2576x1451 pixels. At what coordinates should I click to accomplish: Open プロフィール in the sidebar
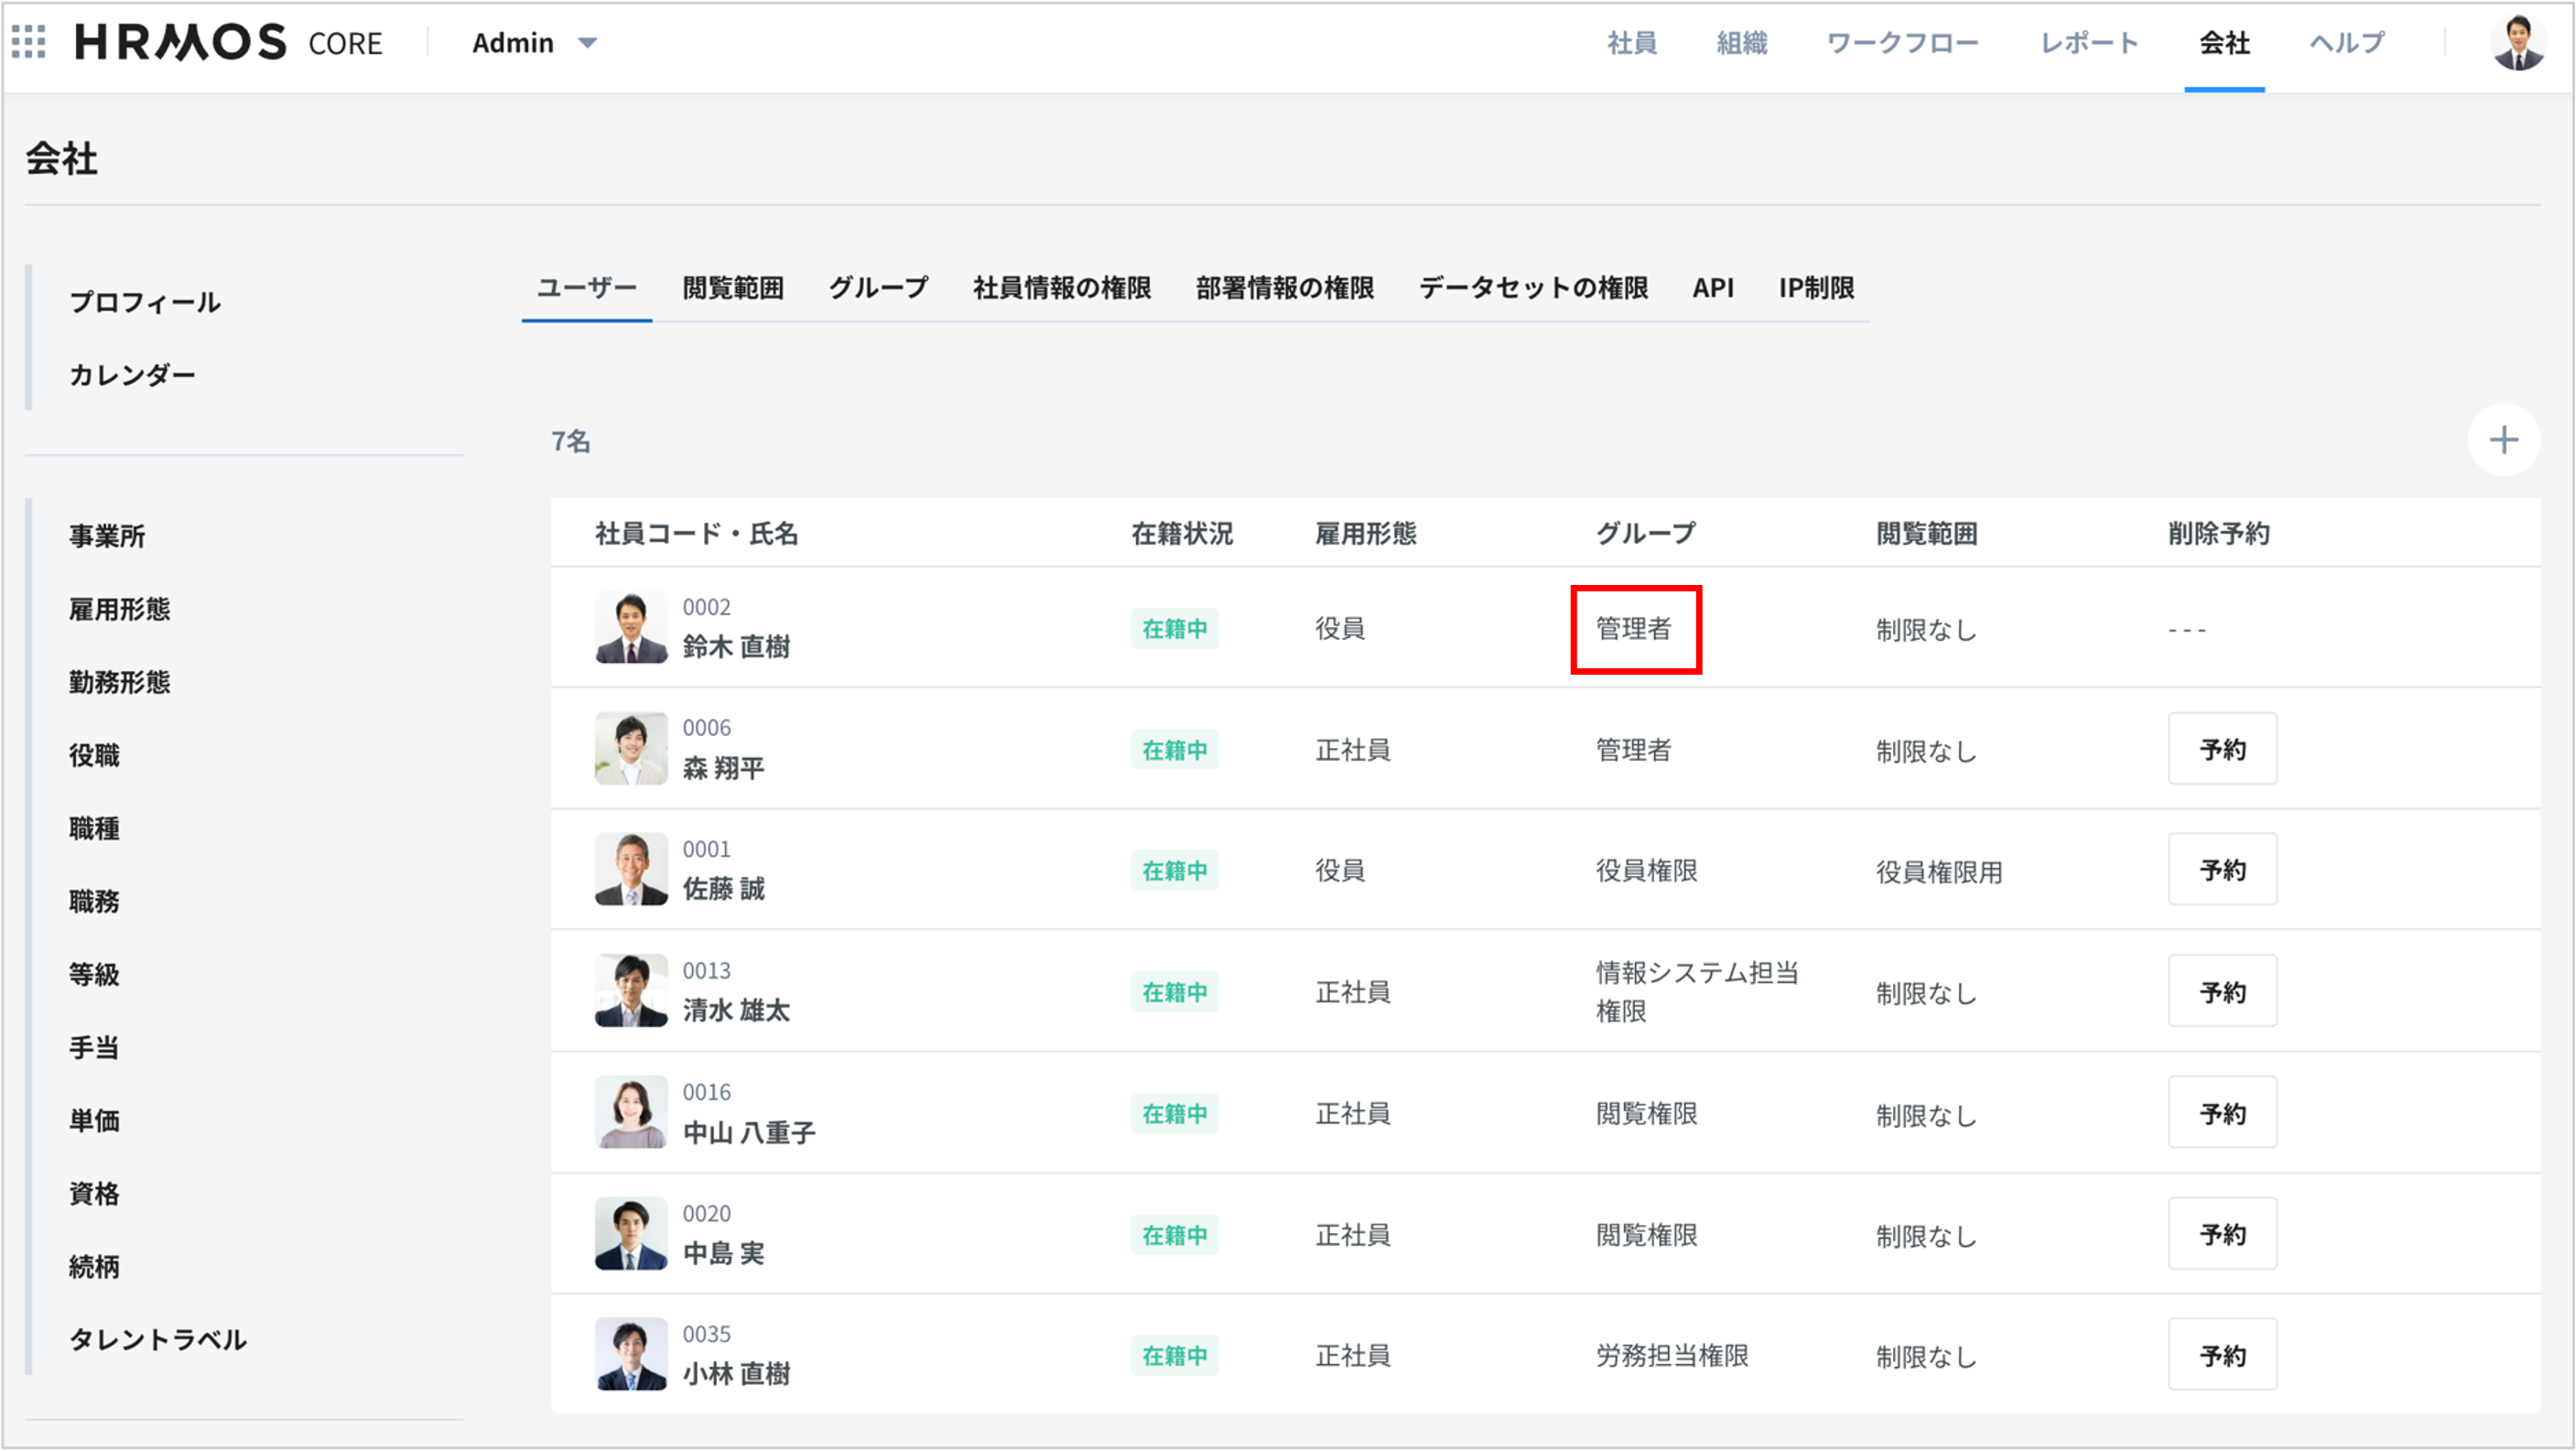click(x=144, y=301)
